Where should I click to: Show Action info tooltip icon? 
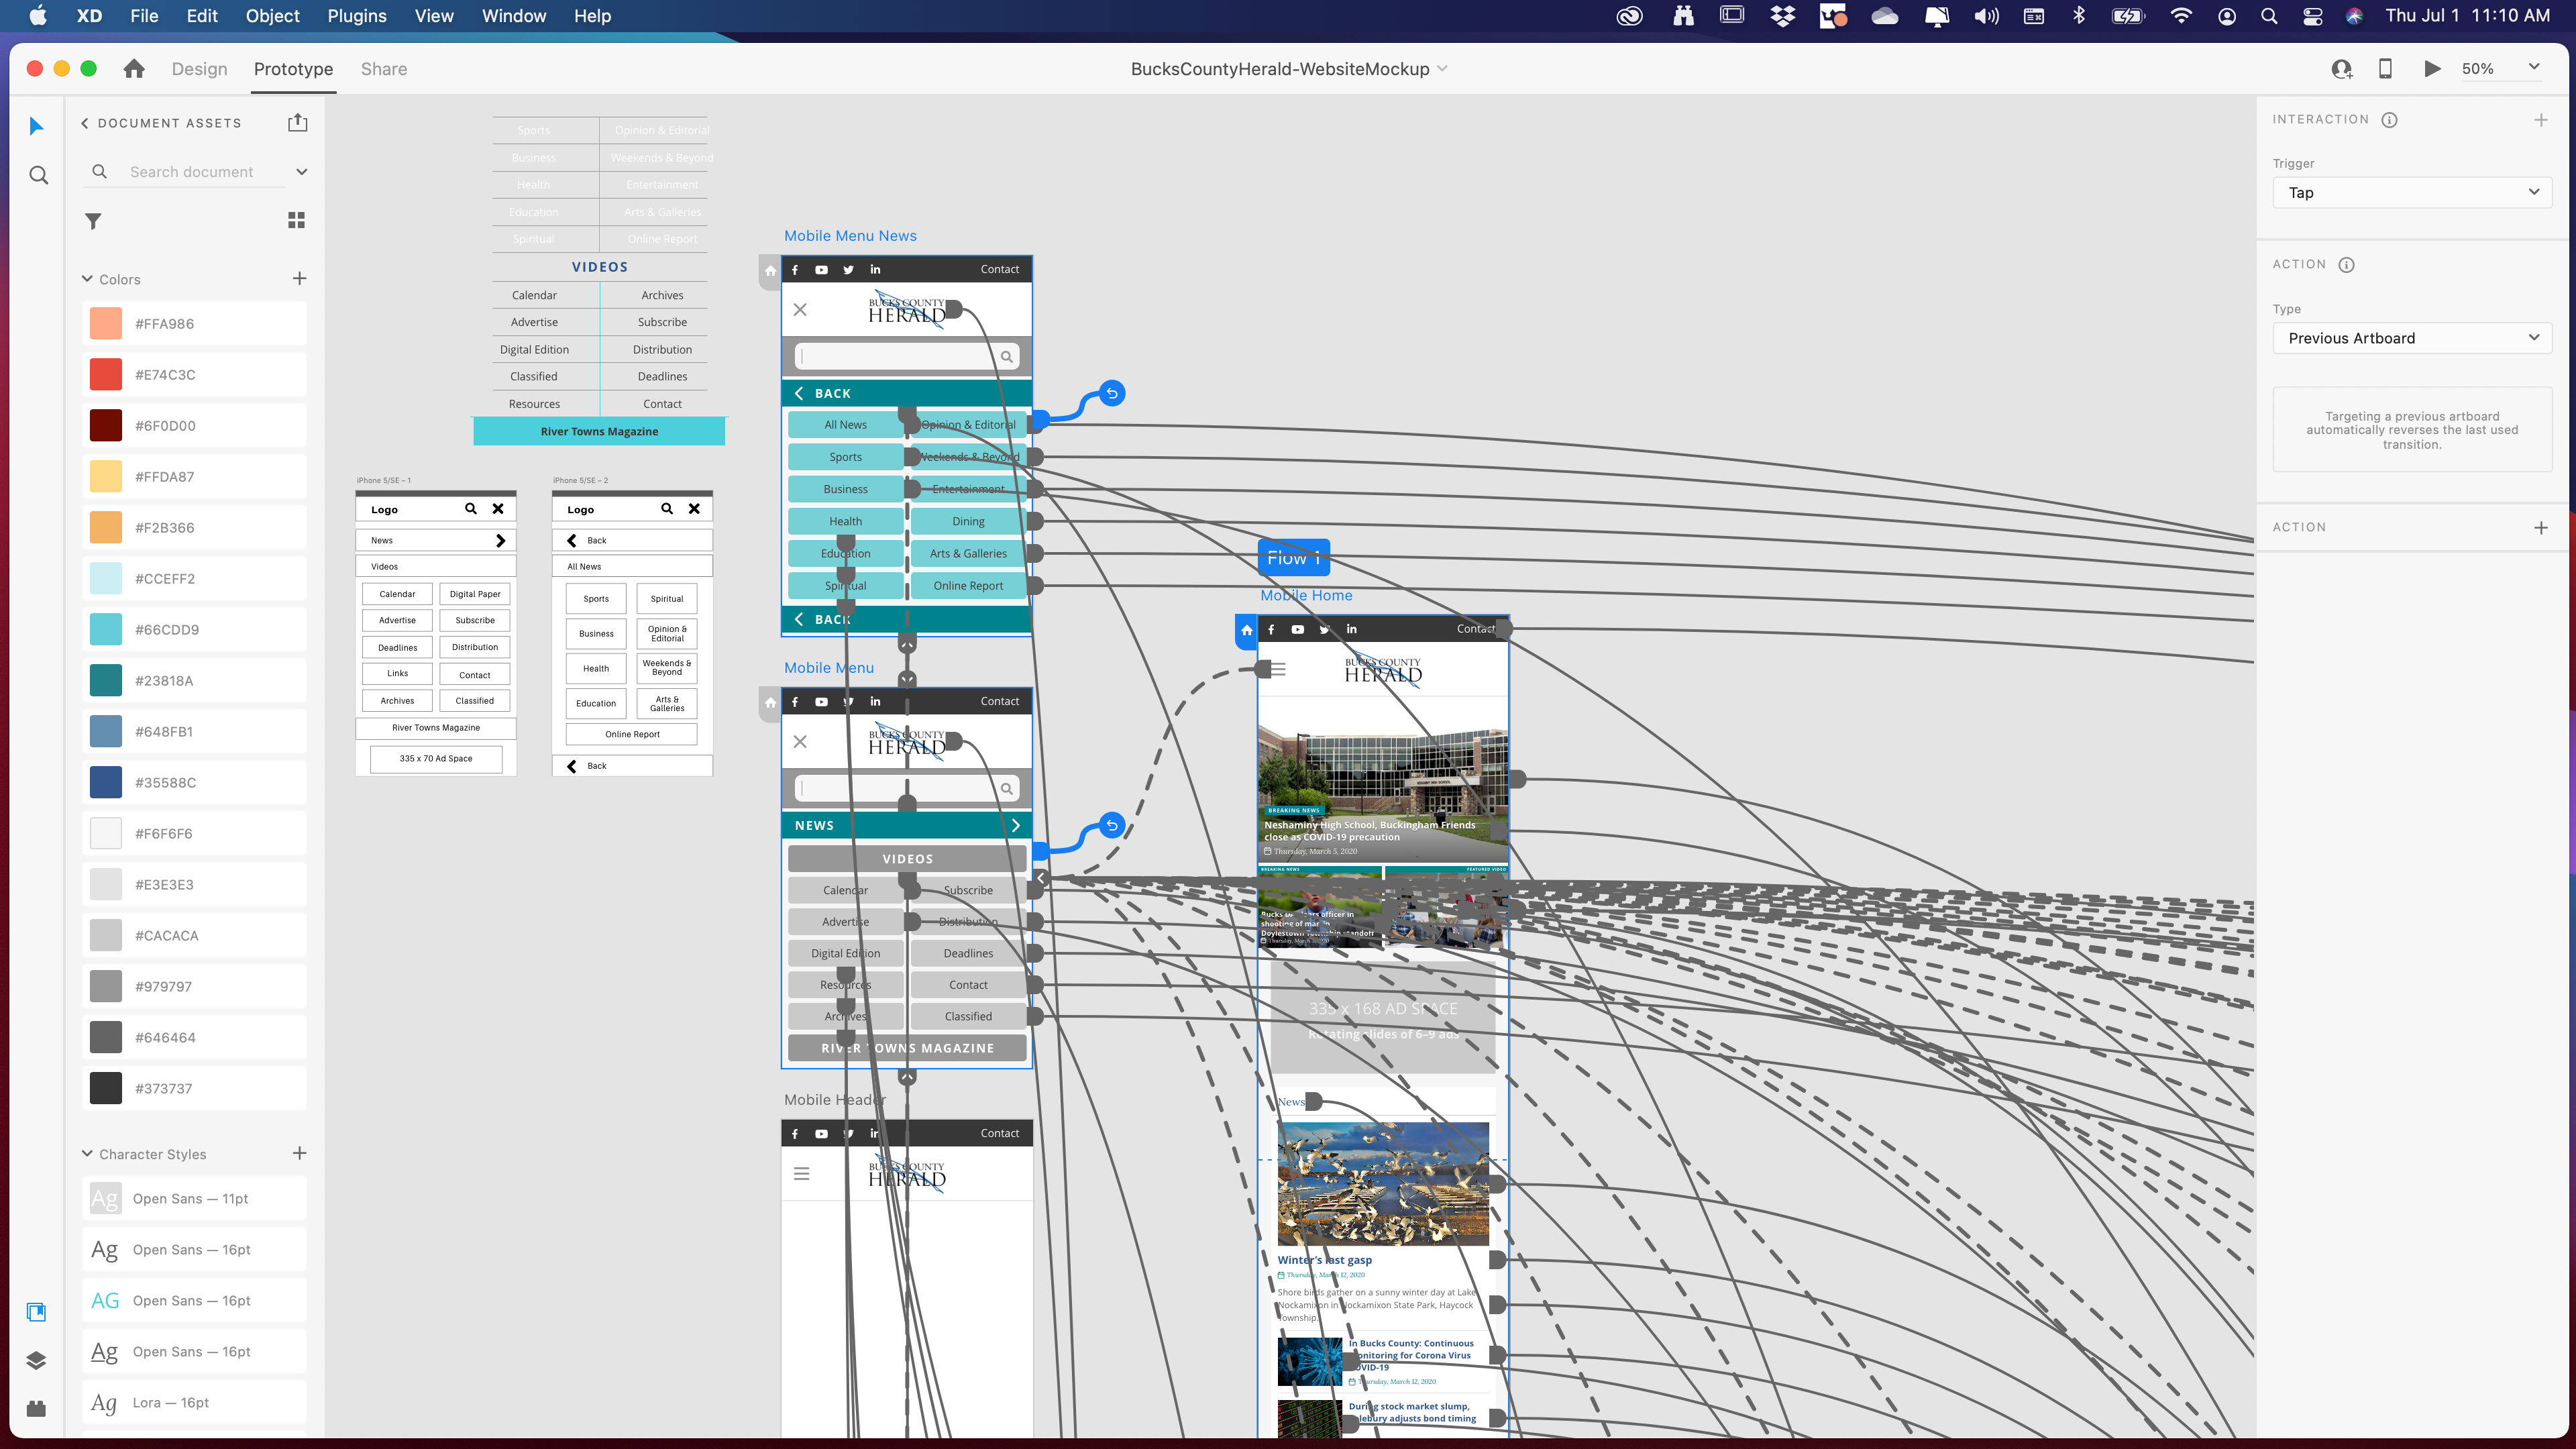pos(2346,265)
